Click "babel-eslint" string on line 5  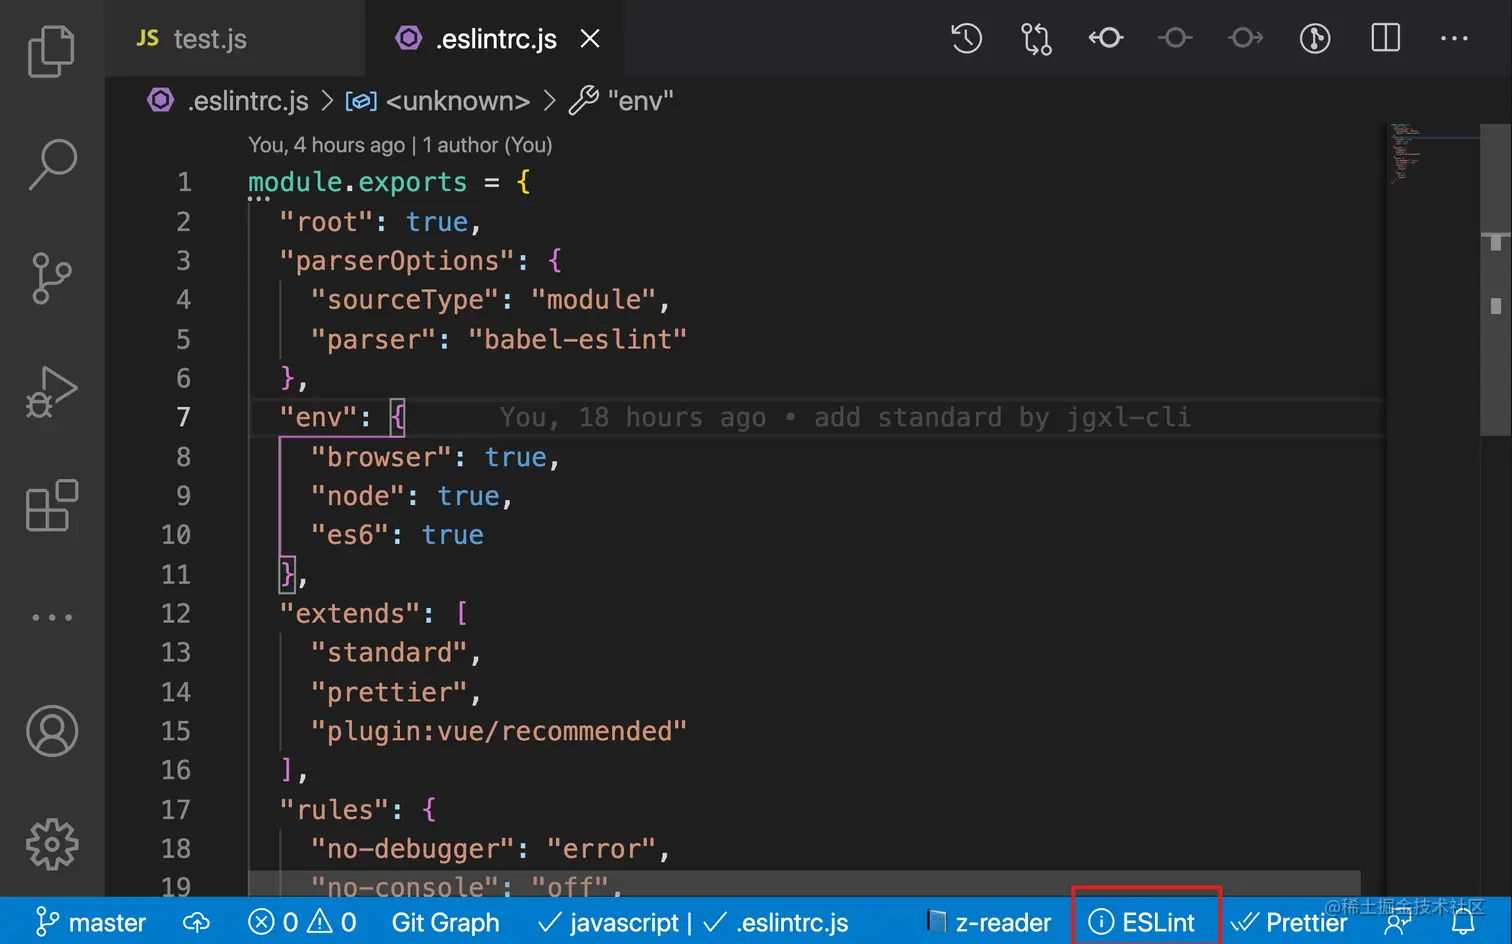[x=577, y=339]
